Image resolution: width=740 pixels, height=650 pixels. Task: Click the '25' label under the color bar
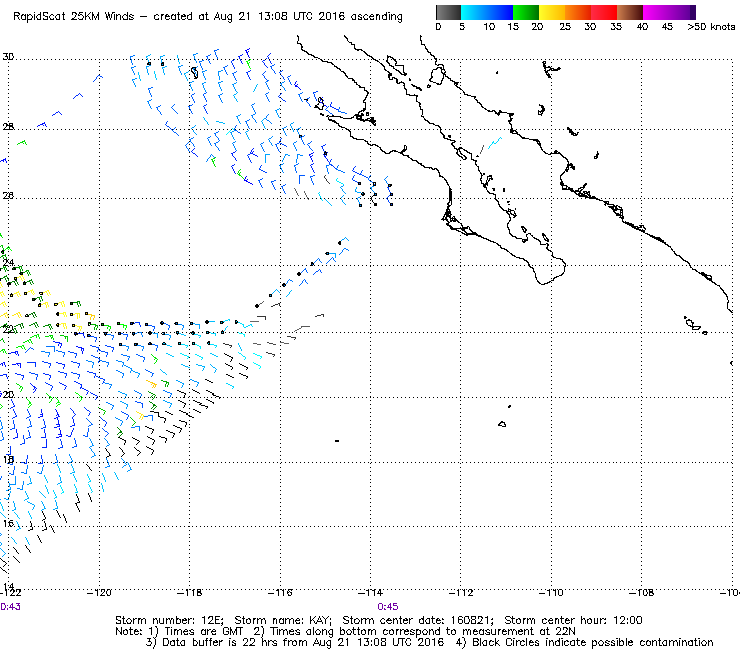(x=565, y=27)
